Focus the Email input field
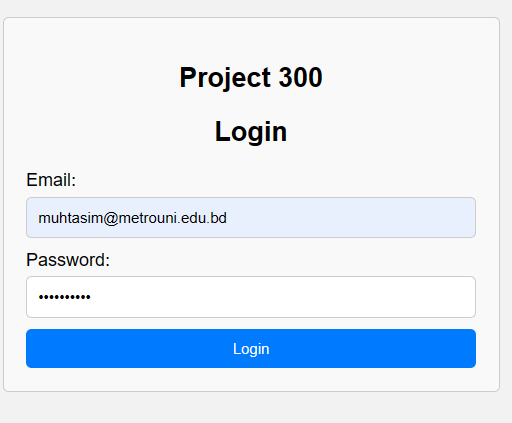Screen dimensions: 512x423 [251, 217]
